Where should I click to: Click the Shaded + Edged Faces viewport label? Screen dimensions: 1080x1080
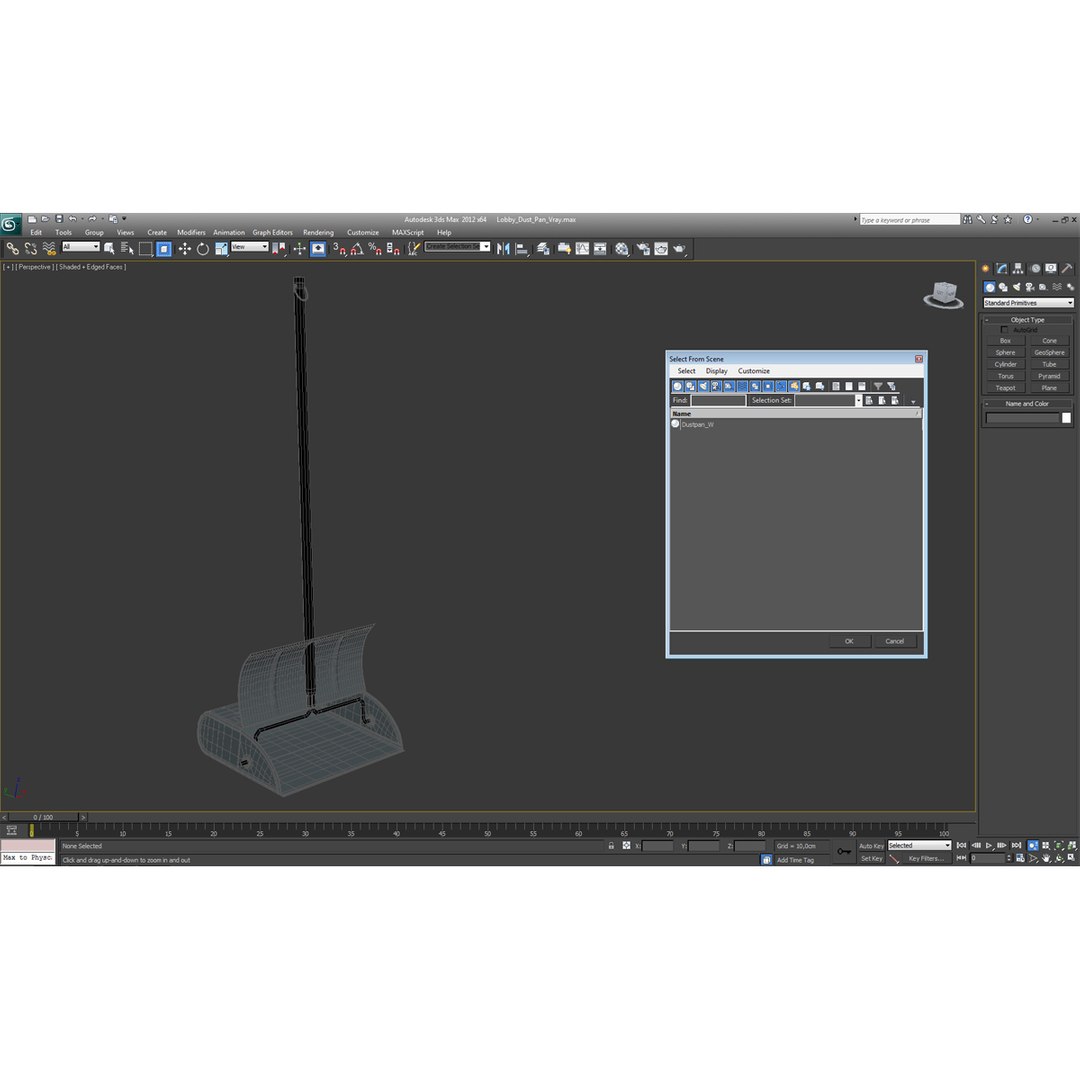coord(92,267)
